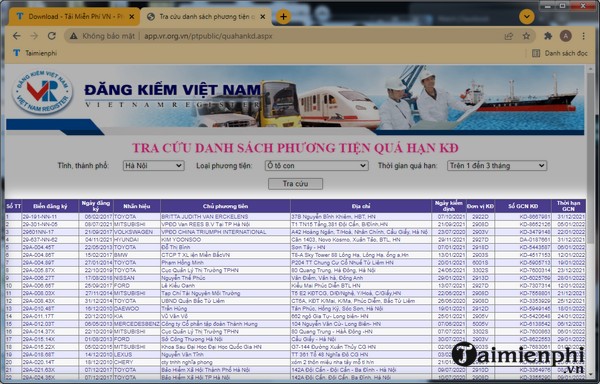Close the 'Tra cứu danh sách phương tiện' tab
This screenshot has height=384, width=600.
pos(263,16)
